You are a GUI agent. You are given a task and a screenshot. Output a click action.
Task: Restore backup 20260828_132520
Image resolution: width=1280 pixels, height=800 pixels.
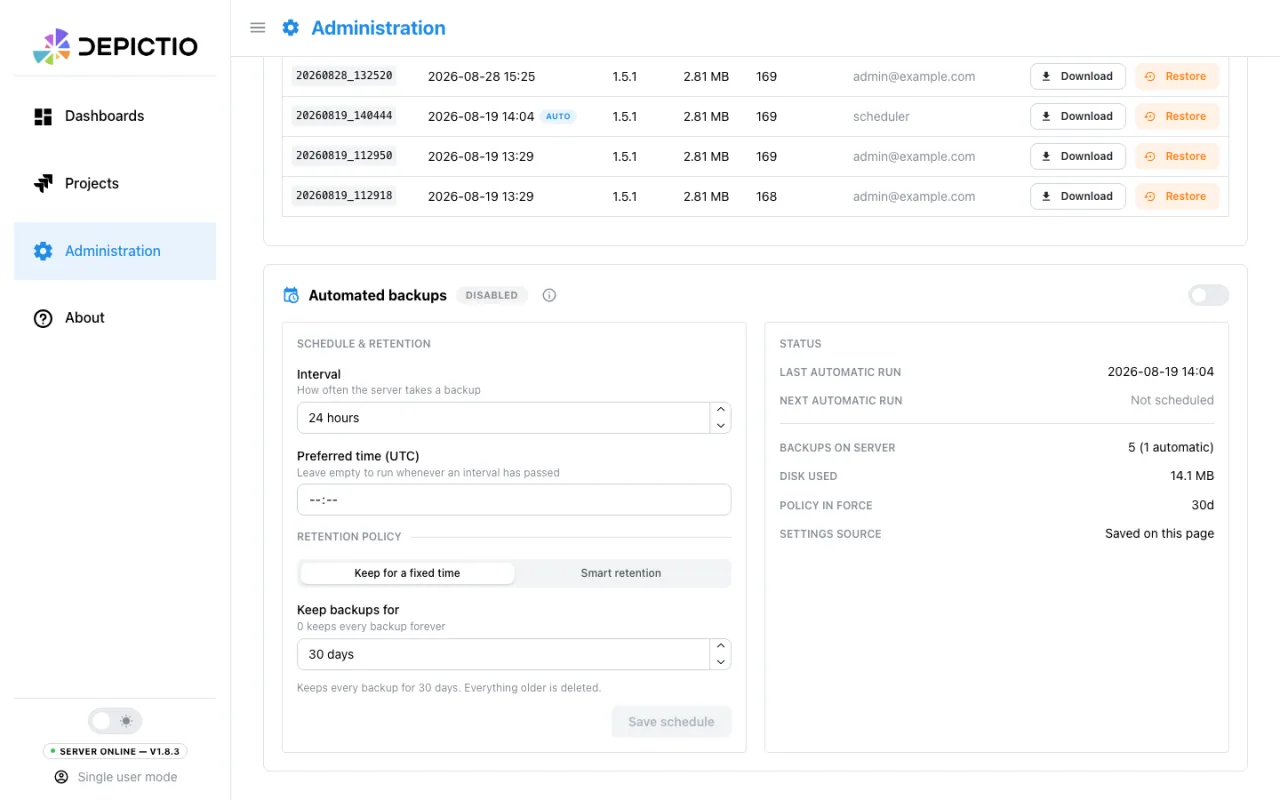click(1177, 76)
